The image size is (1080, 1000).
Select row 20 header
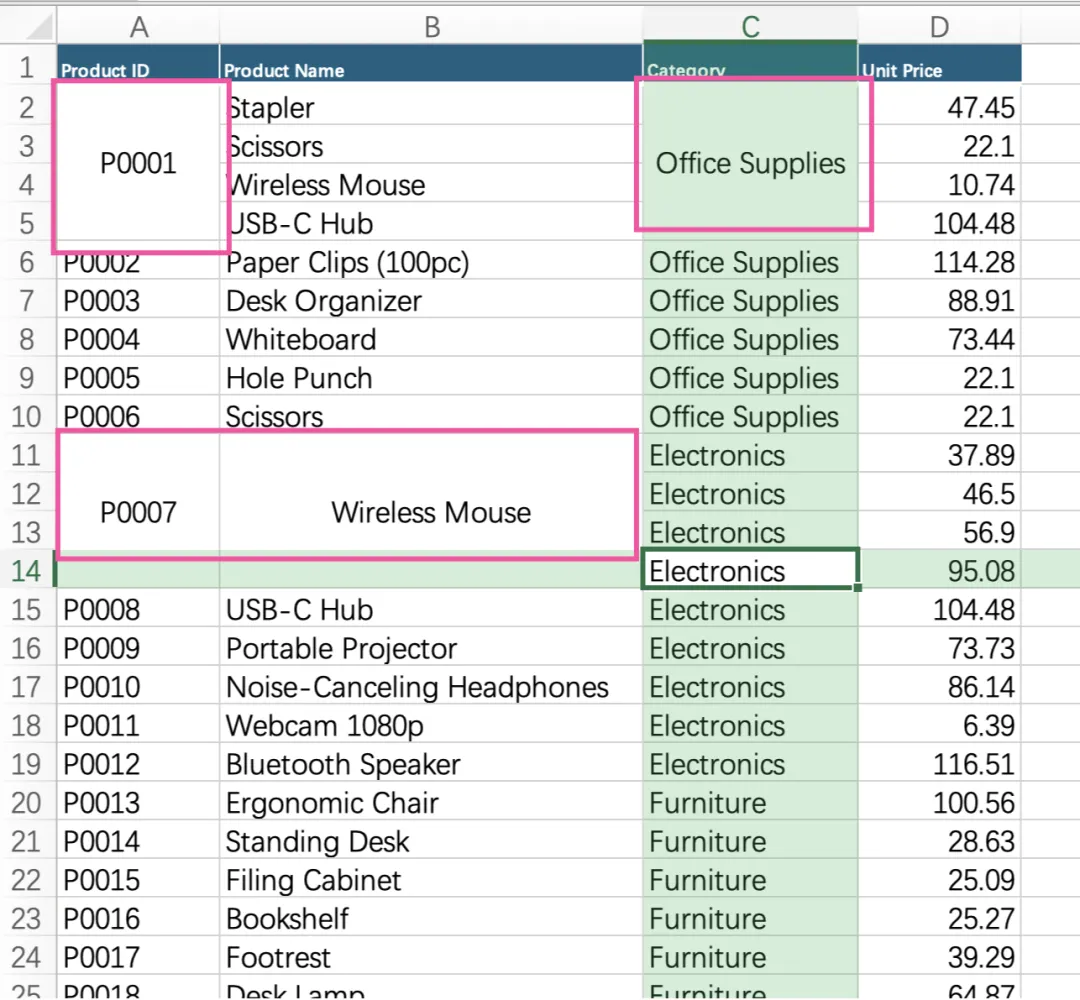(27, 802)
